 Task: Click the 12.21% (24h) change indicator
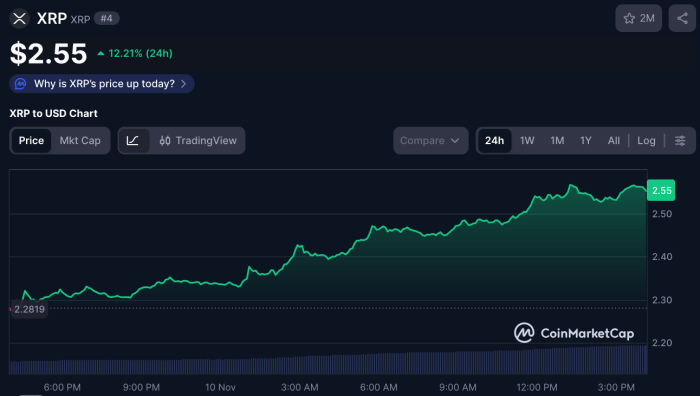[x=135, y=54]
